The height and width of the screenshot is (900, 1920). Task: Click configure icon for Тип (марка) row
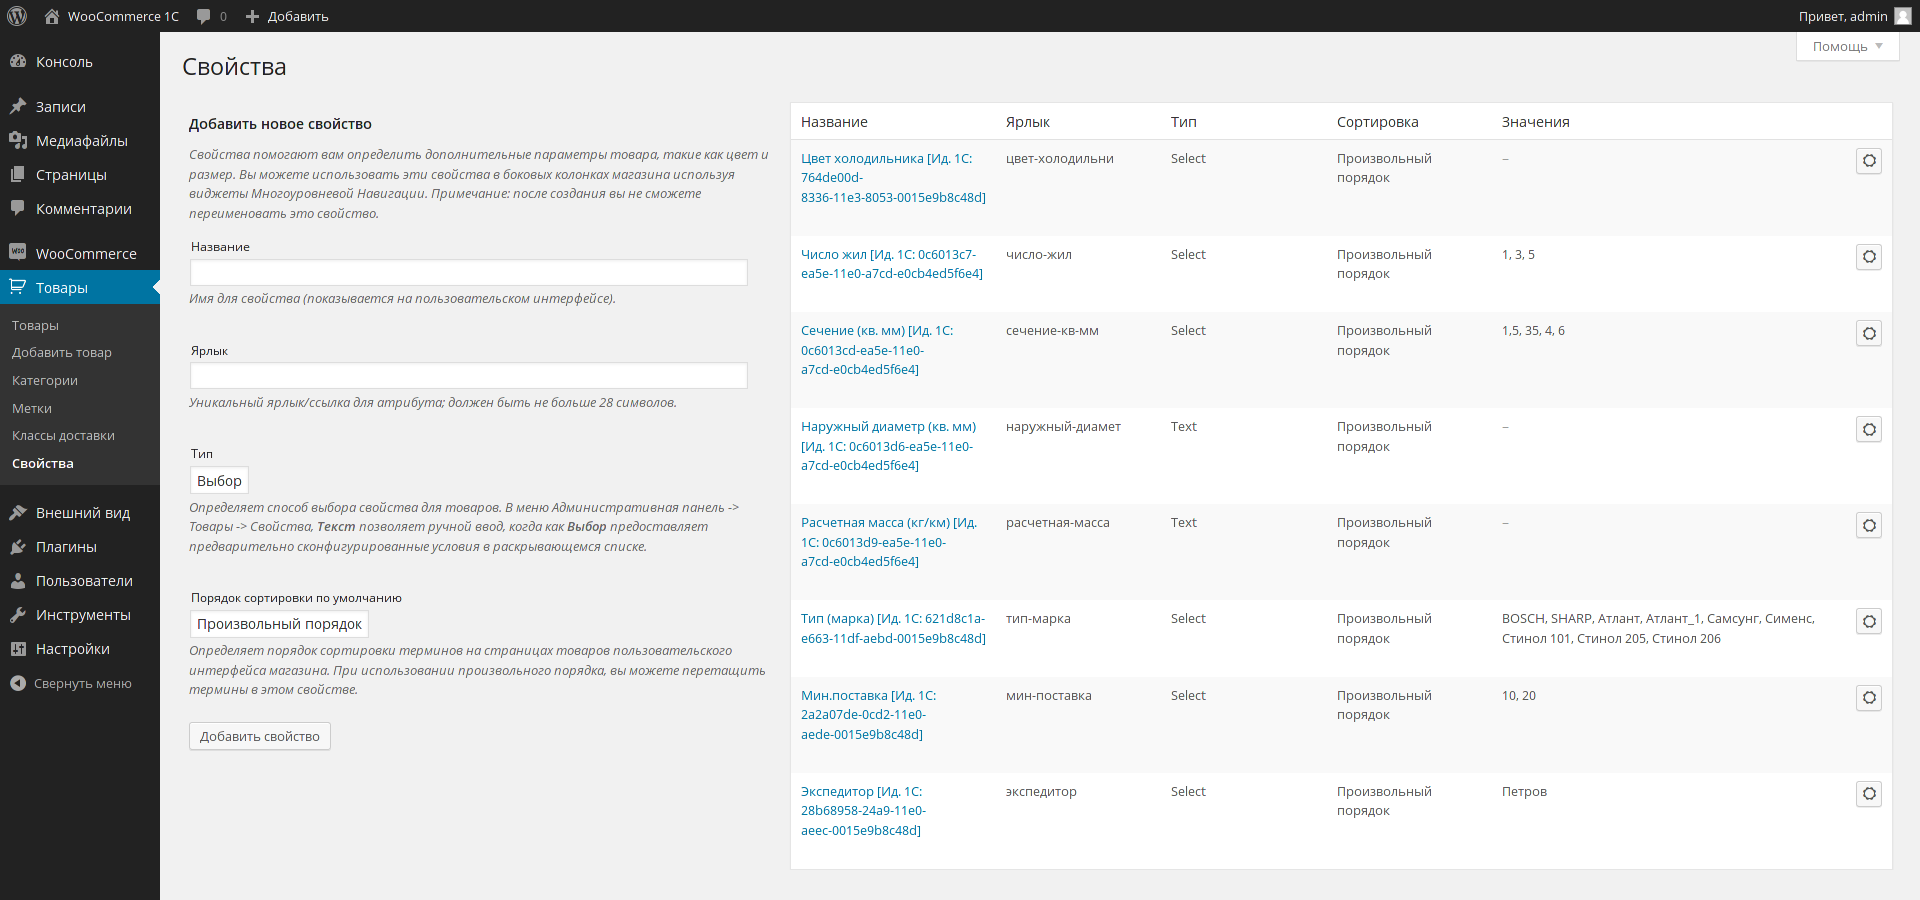(1869, 621)
